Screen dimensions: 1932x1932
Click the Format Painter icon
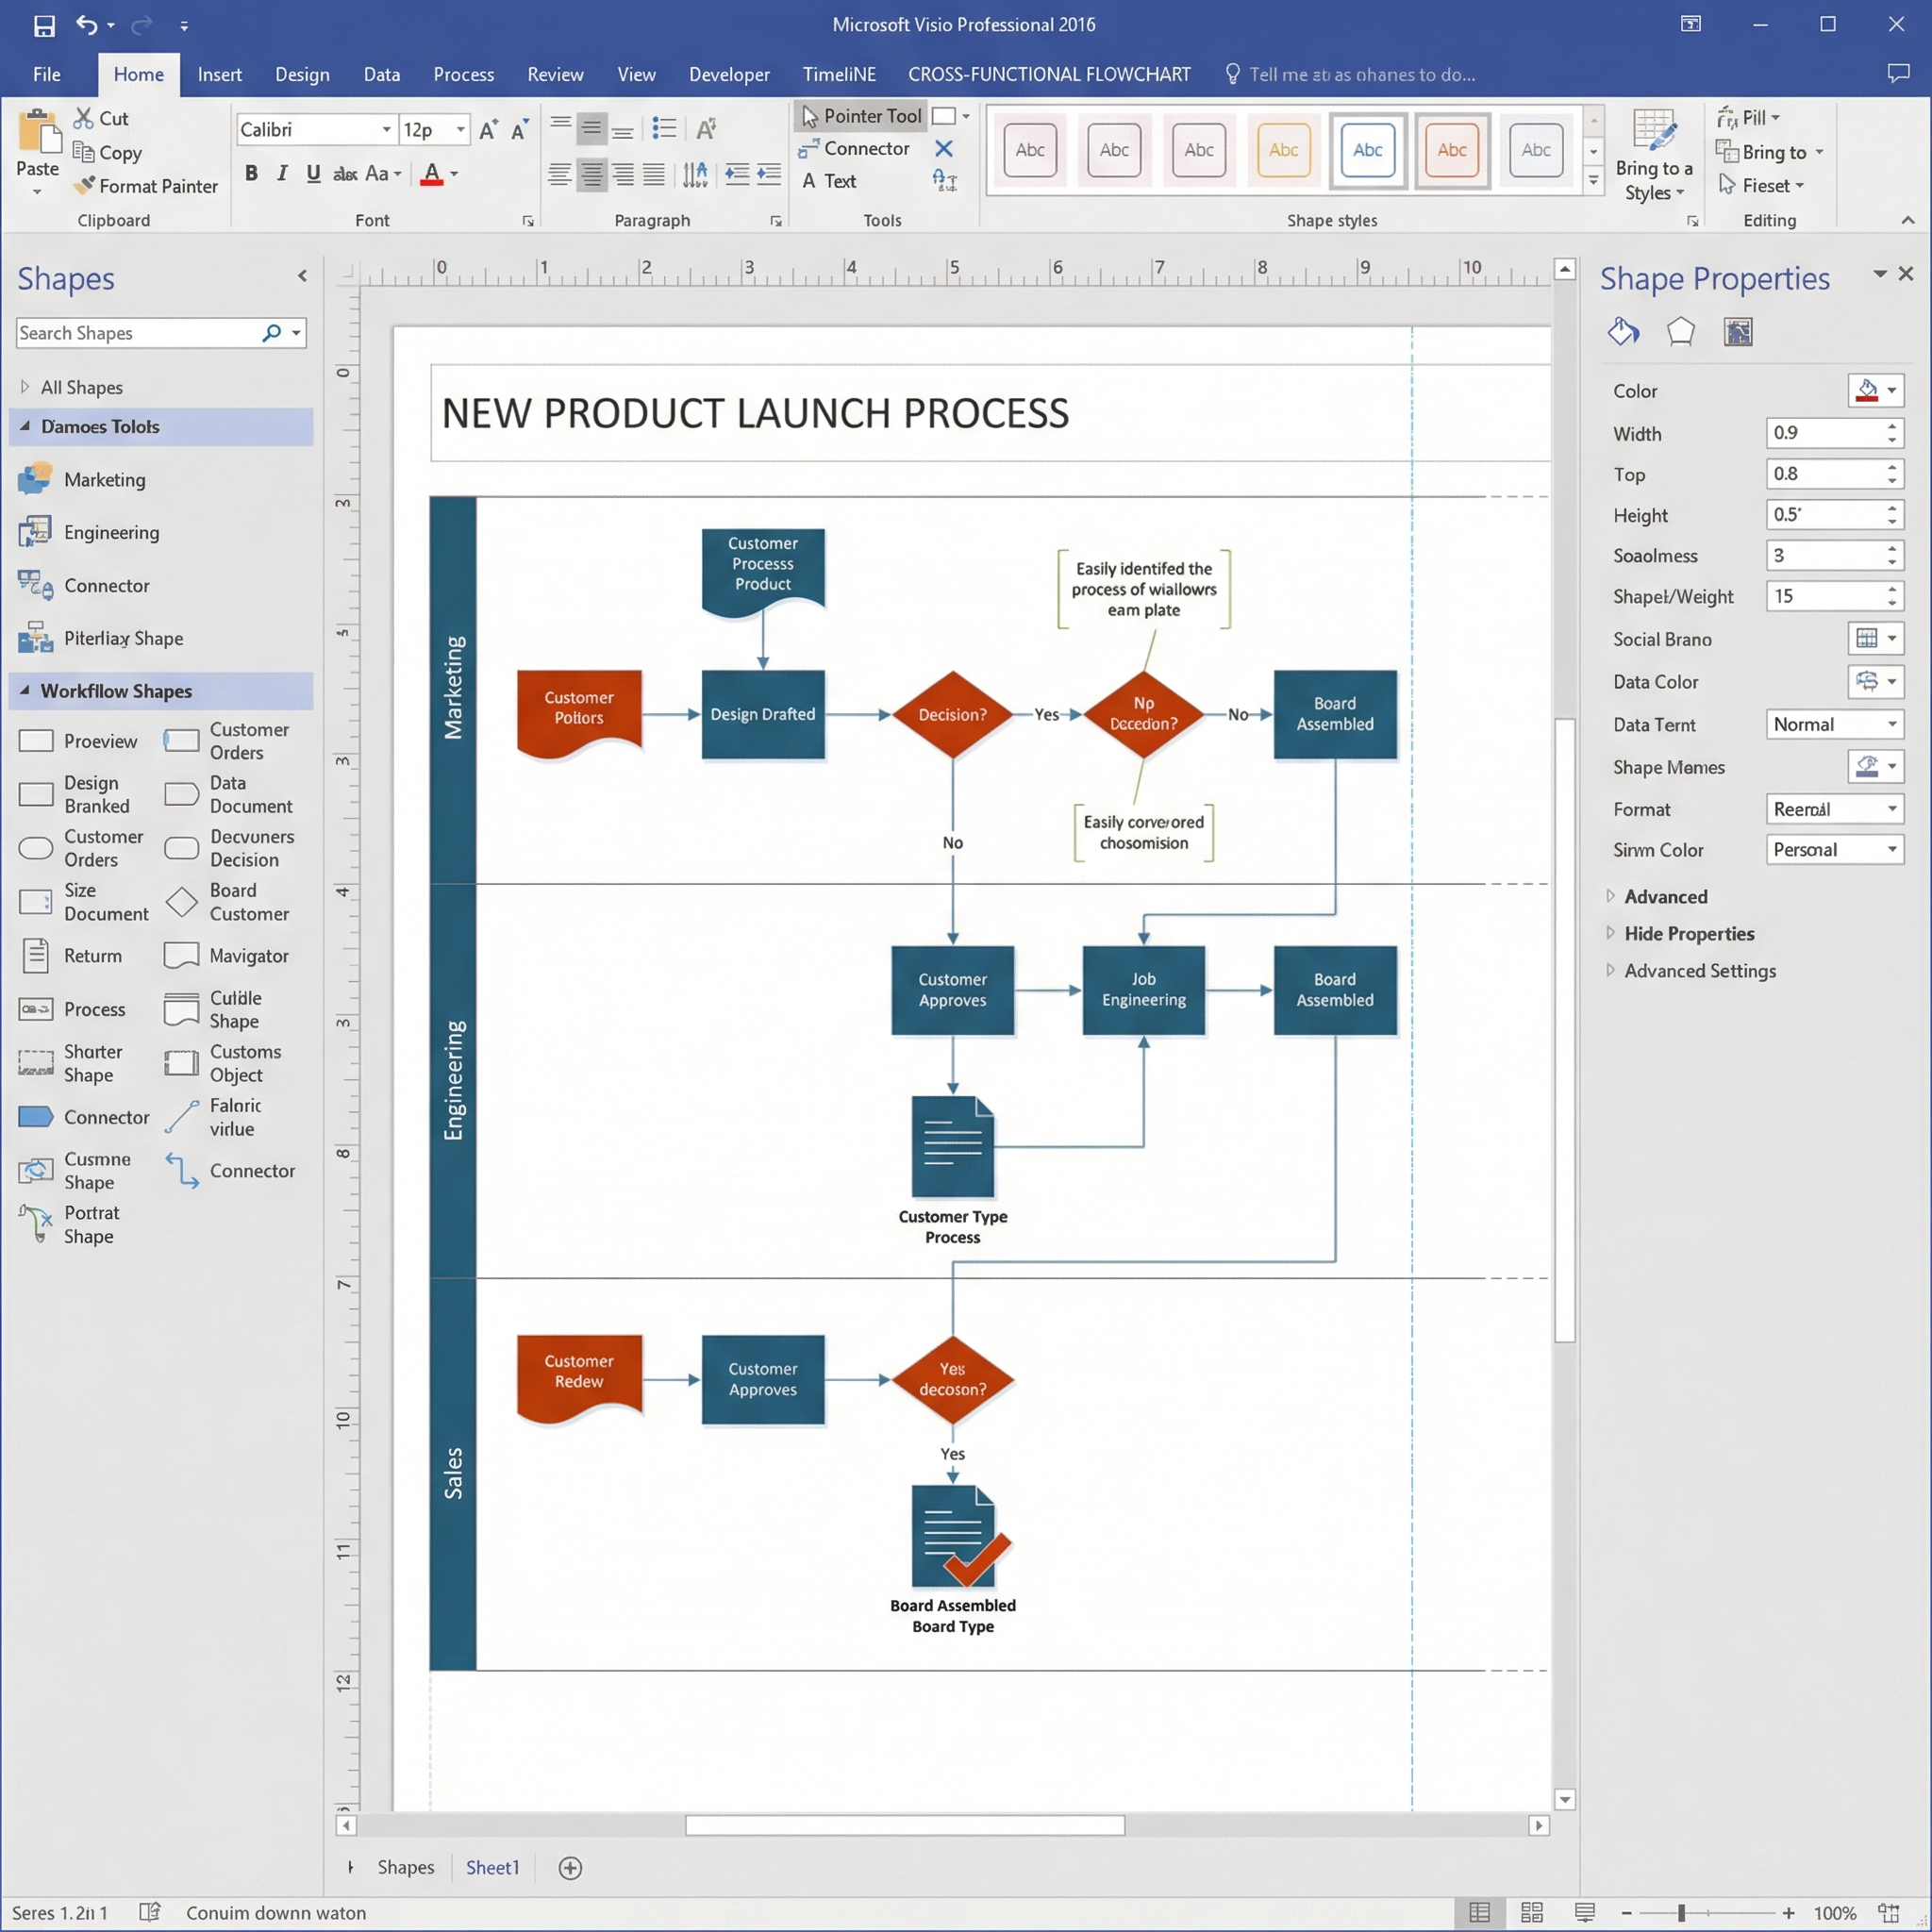coord(86,186)
